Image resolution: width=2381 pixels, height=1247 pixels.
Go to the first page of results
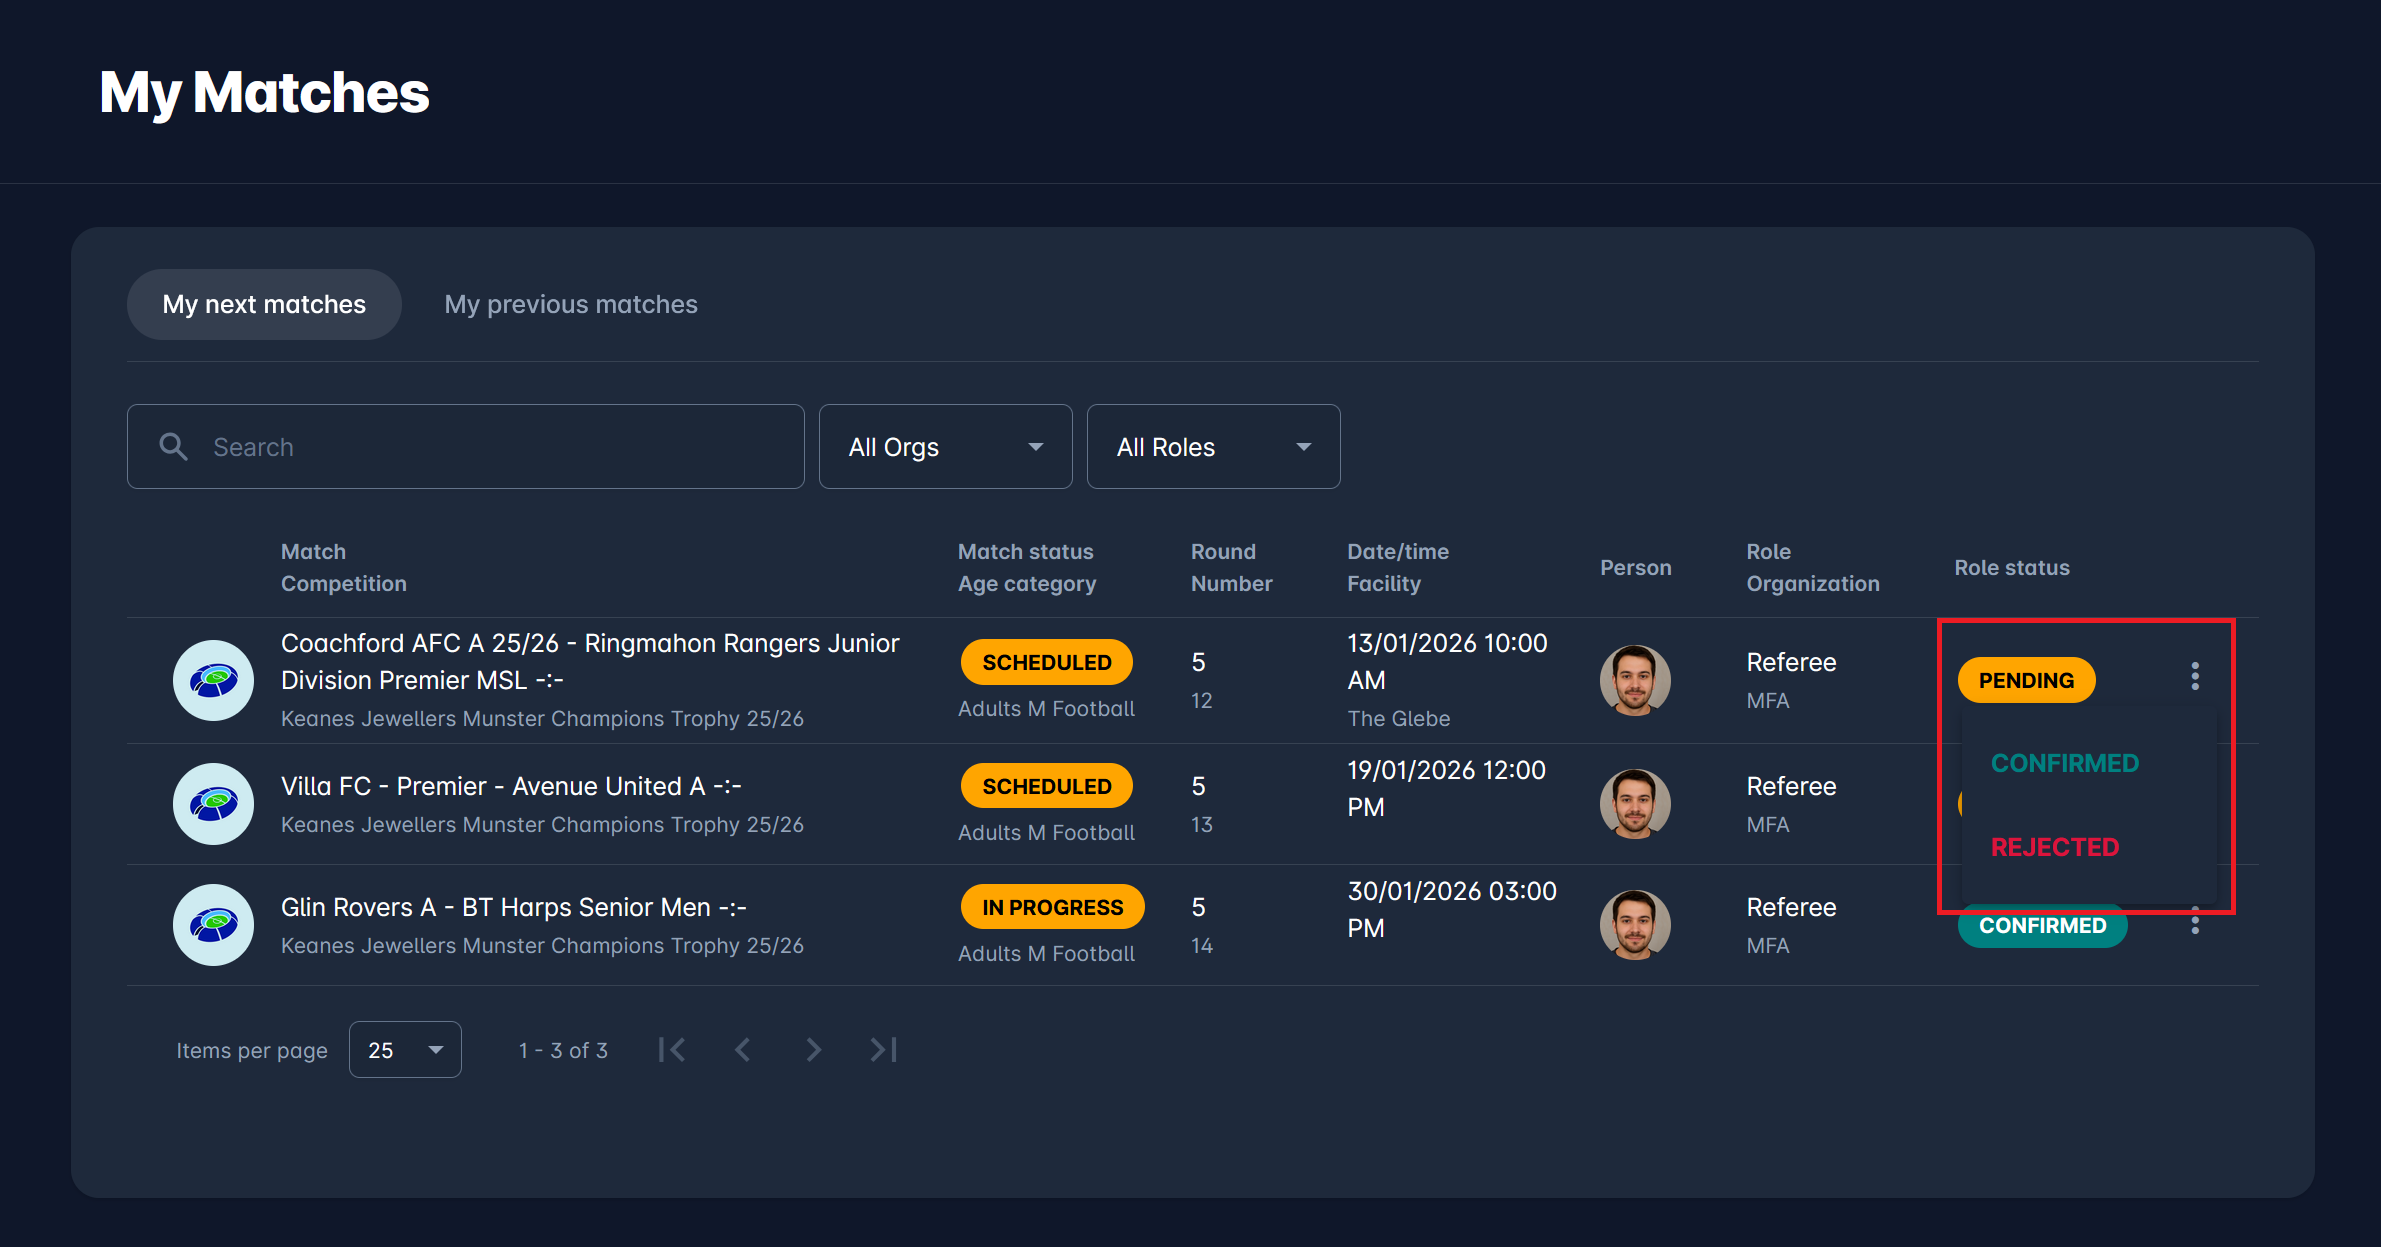[672, 1050]
